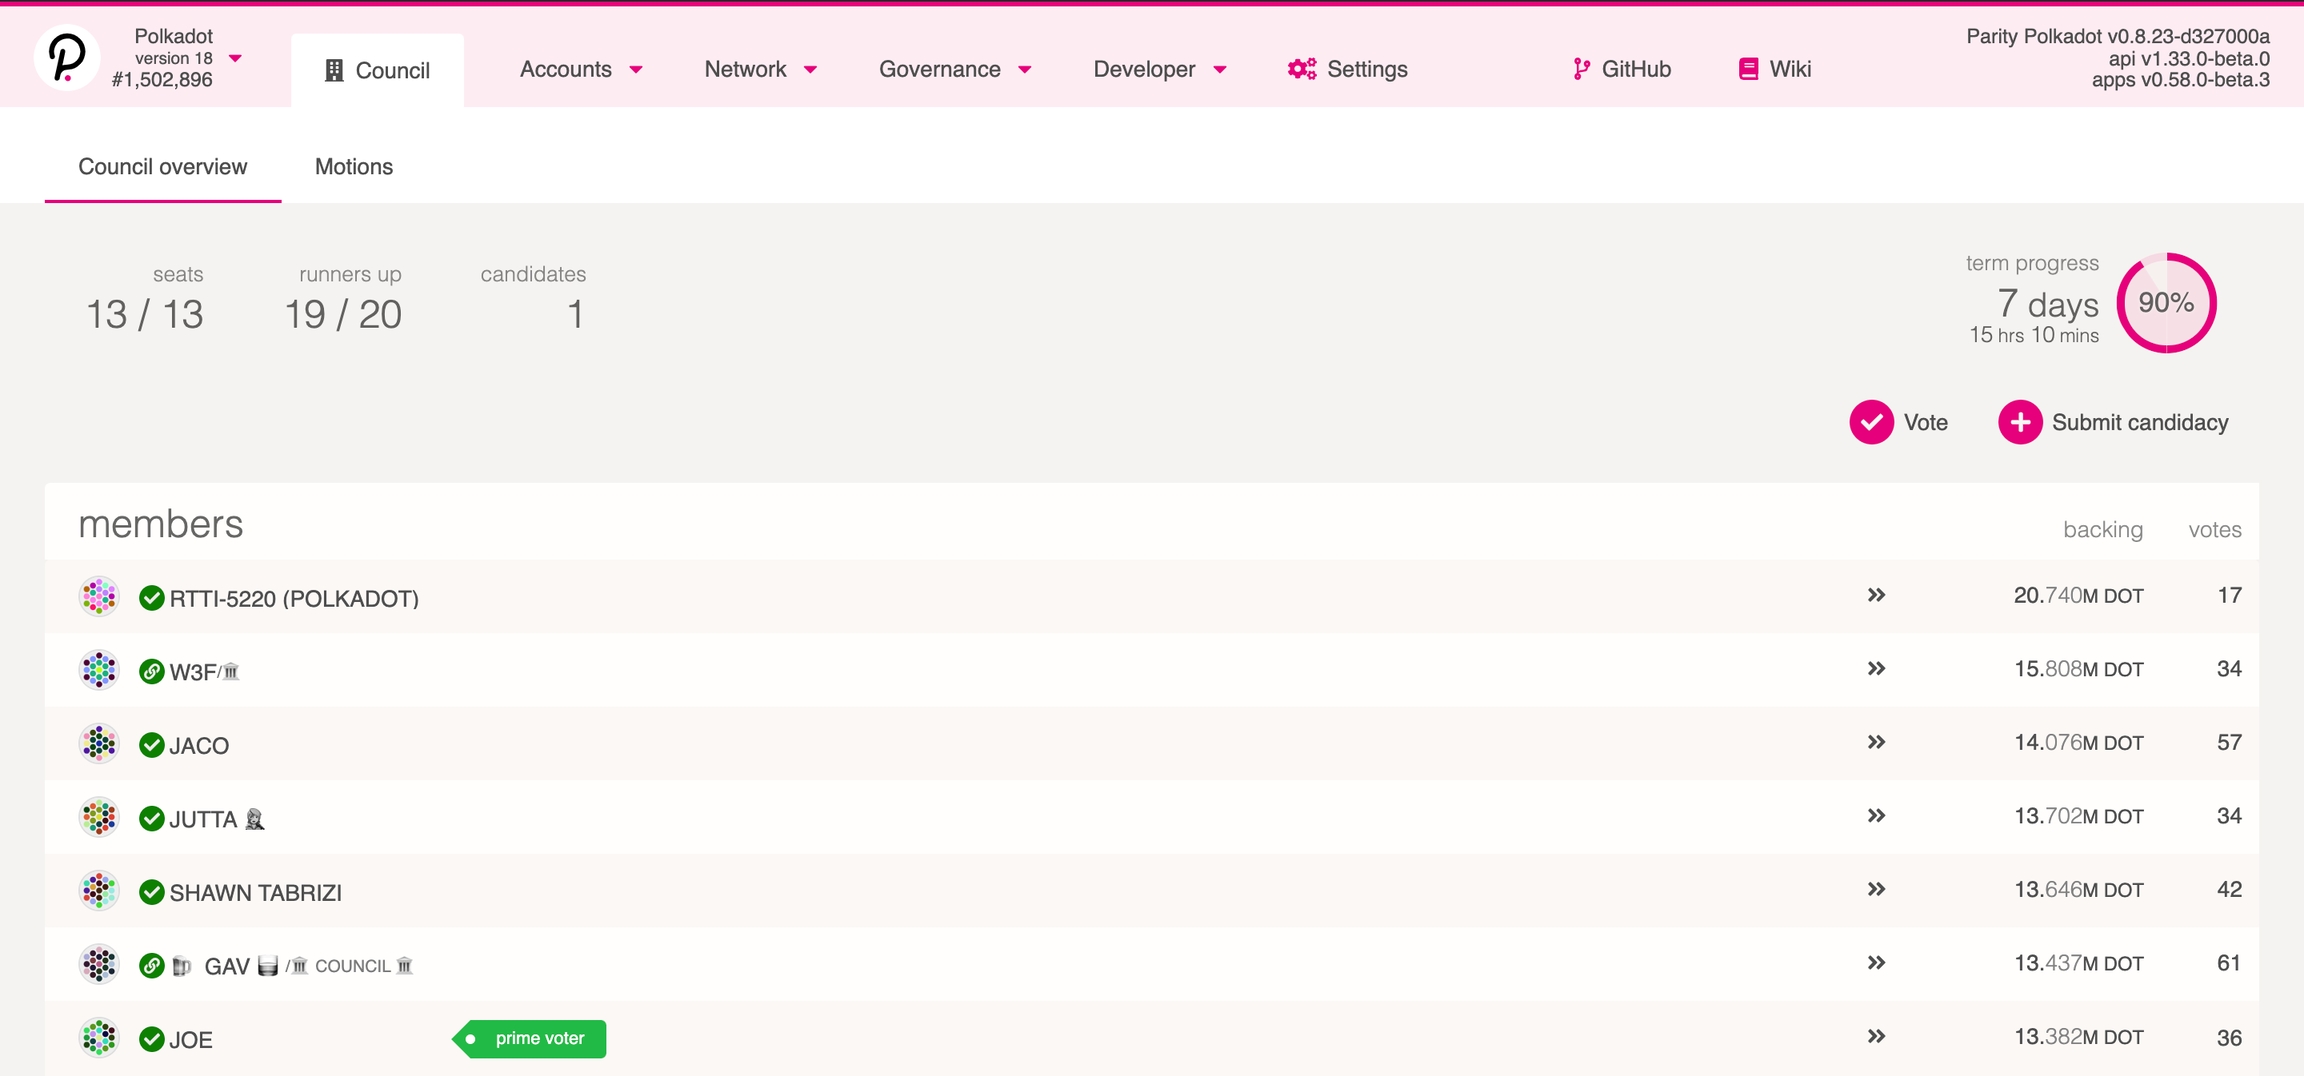Open the Polkadot network selector dropdown
Screen dimensions: 2304x1076
pos(236,58)
